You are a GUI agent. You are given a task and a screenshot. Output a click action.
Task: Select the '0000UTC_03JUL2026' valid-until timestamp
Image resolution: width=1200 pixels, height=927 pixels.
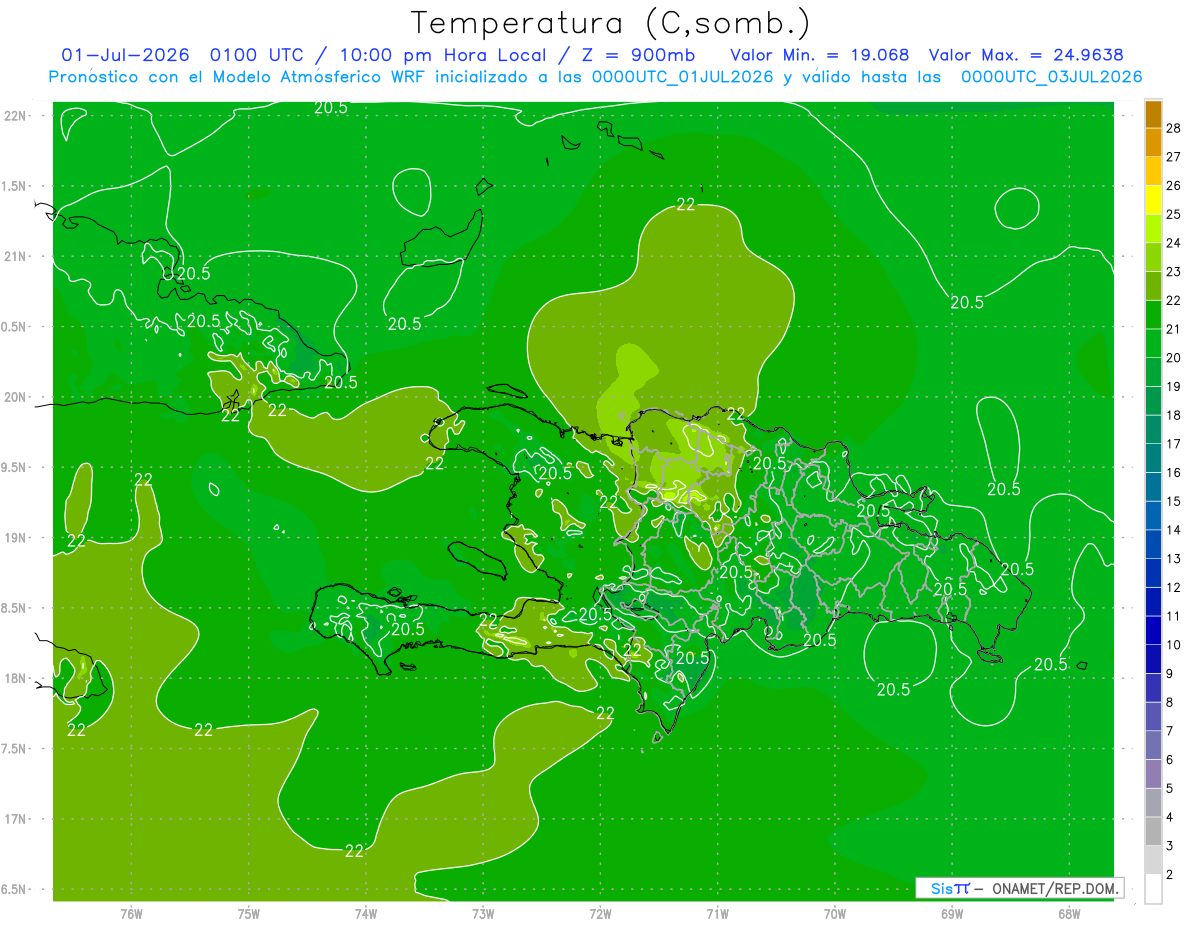click(1051, 77)
